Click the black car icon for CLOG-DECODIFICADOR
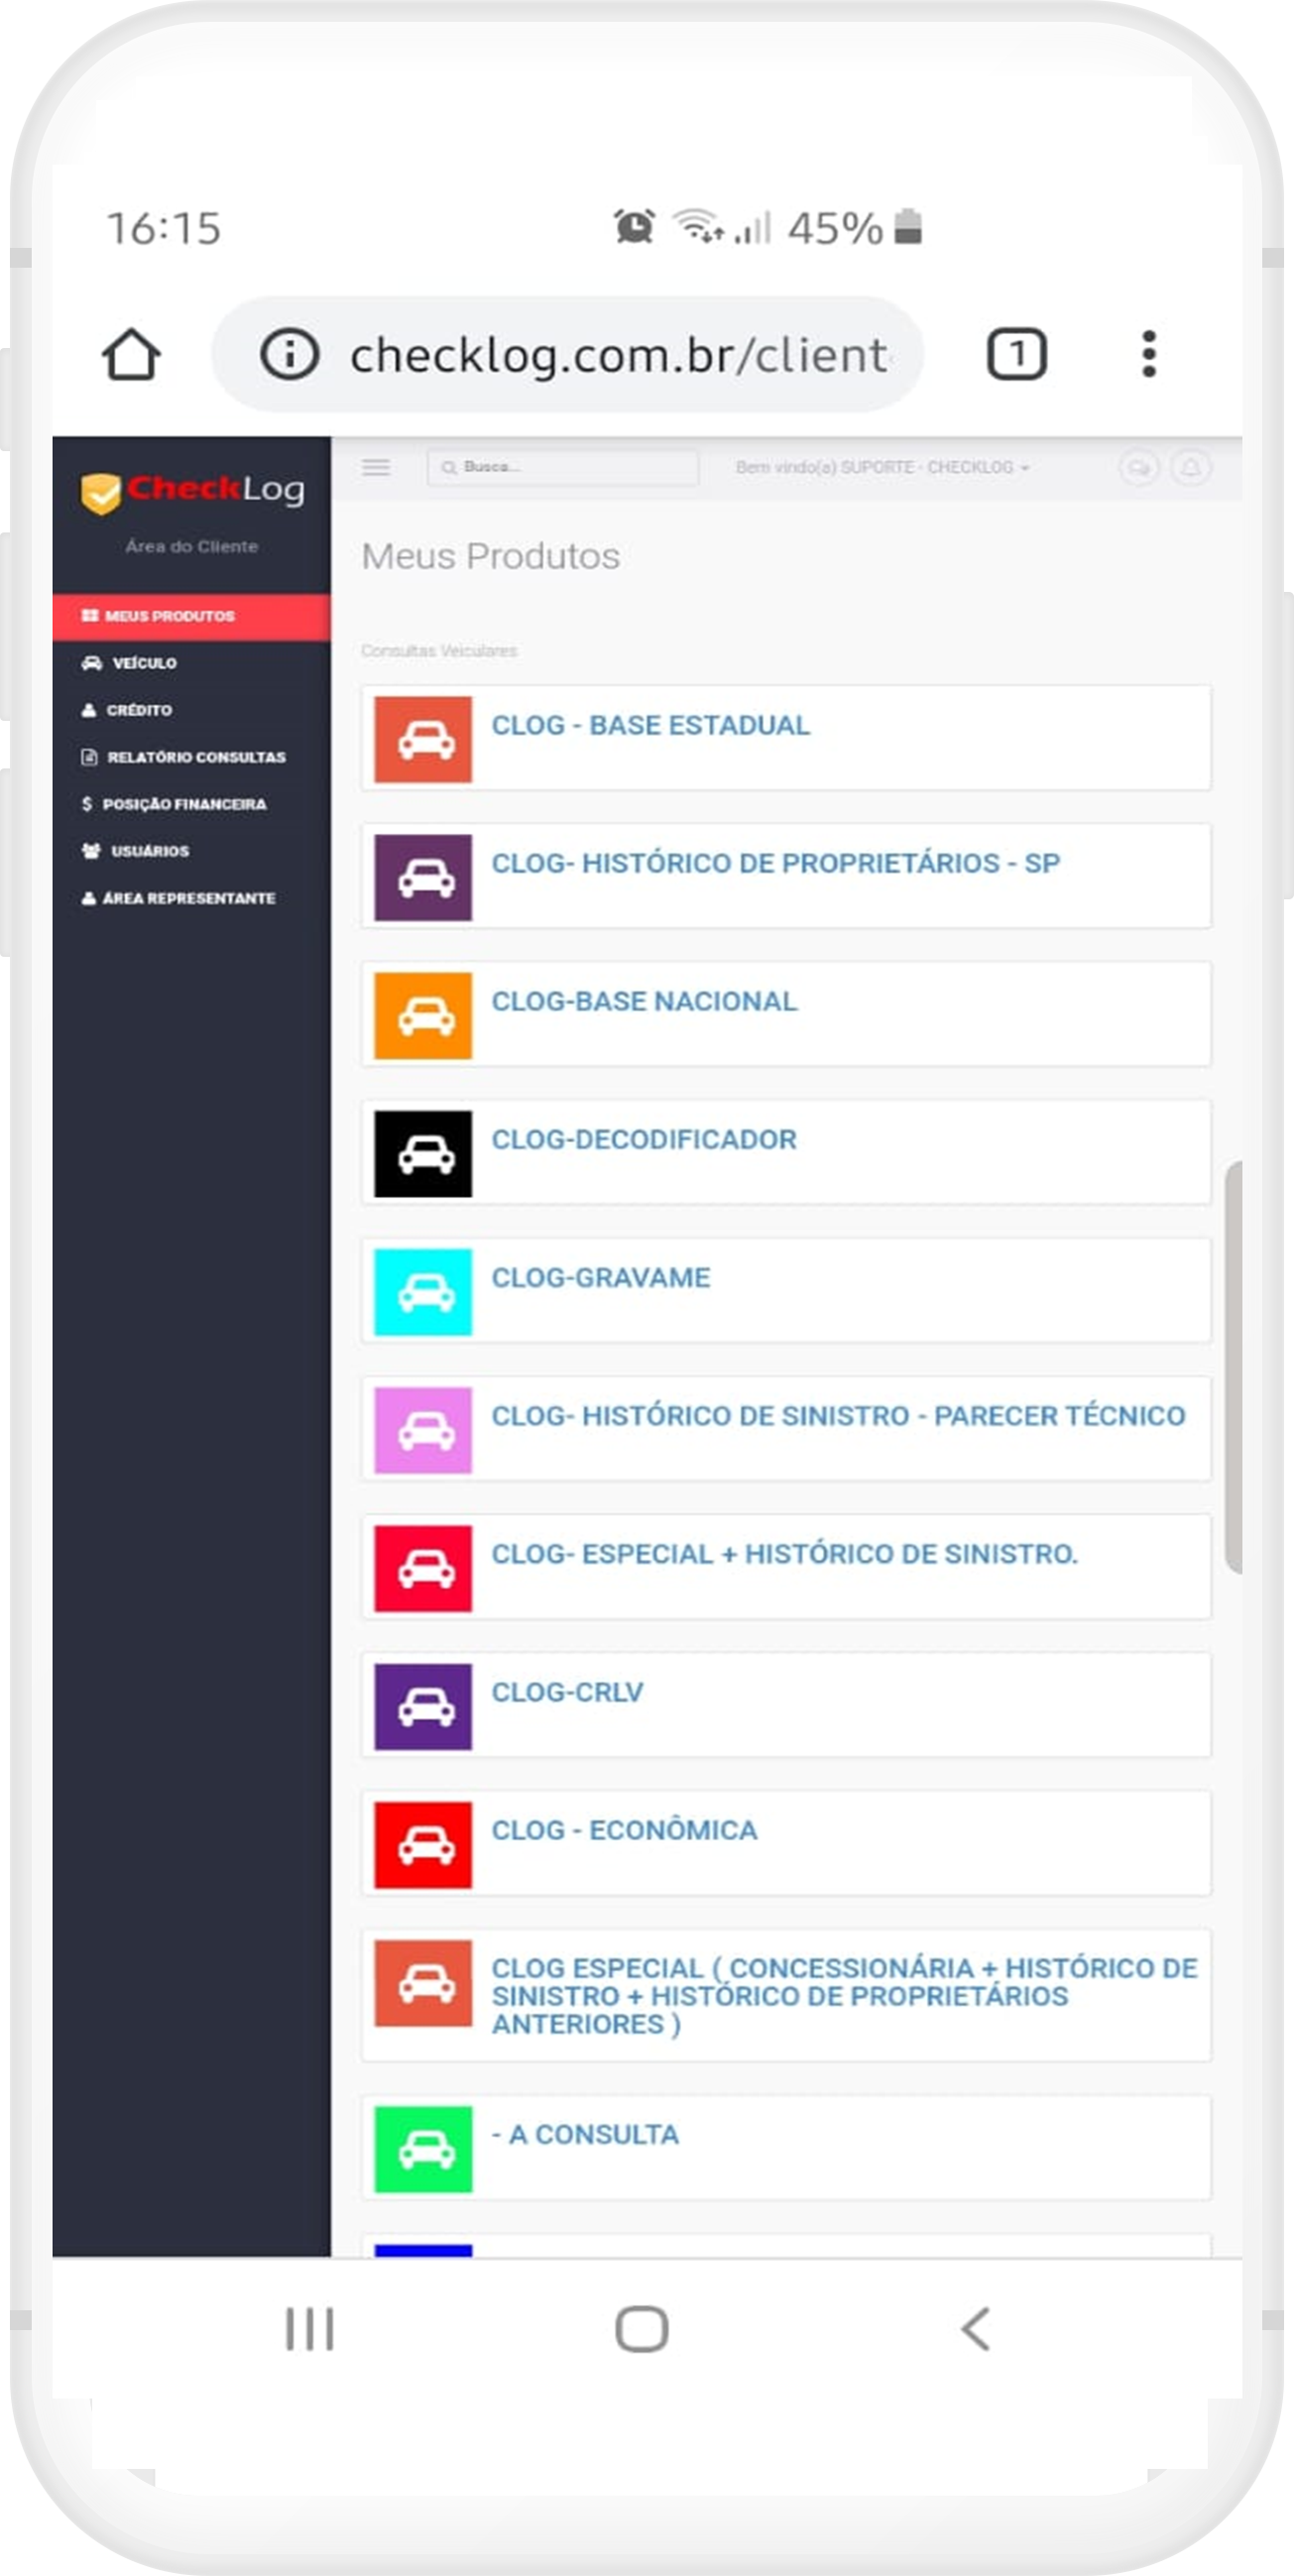Viewport: 1294px width, 2576px height. point(423,1153)
